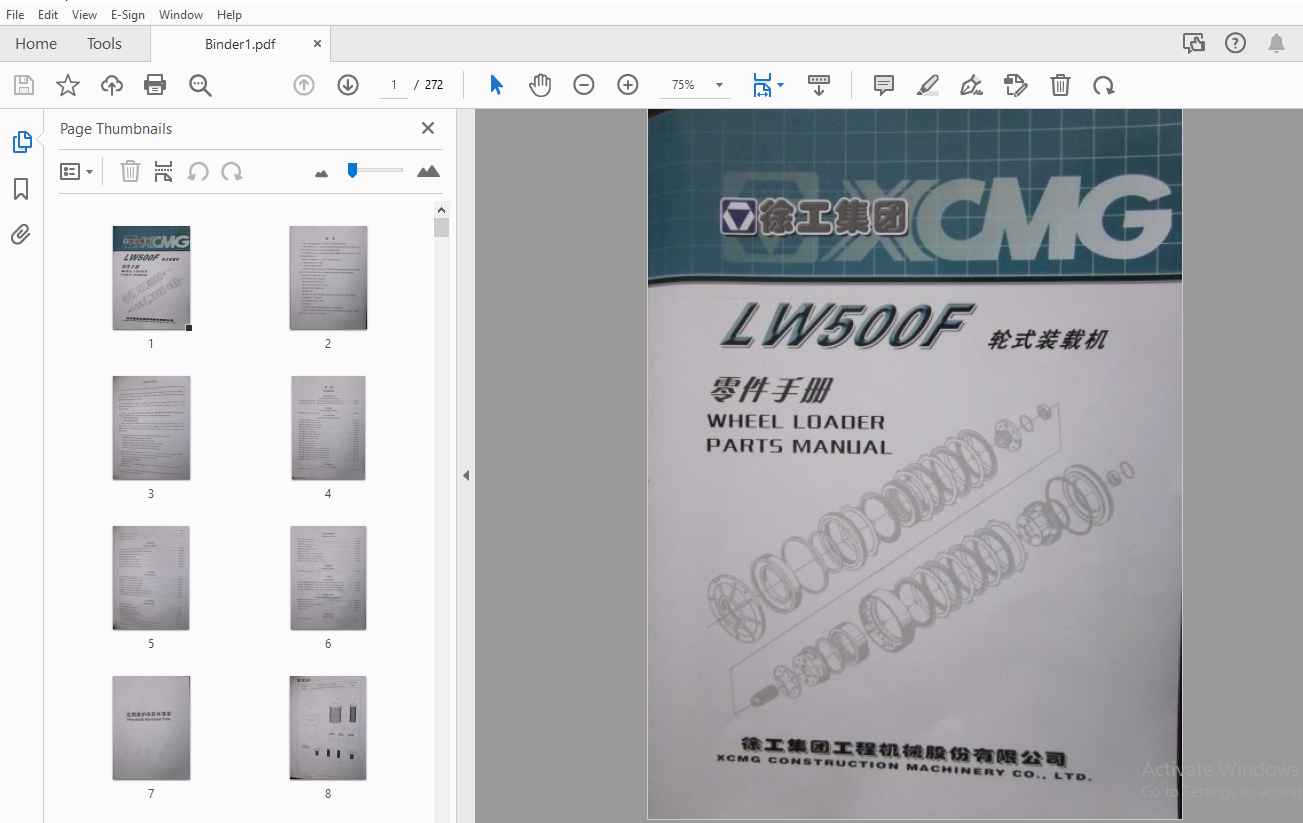This screenshot has width=1303, height=823.
Task: Select the page 5 thumbnail
Action: click(x=151, y=578)
